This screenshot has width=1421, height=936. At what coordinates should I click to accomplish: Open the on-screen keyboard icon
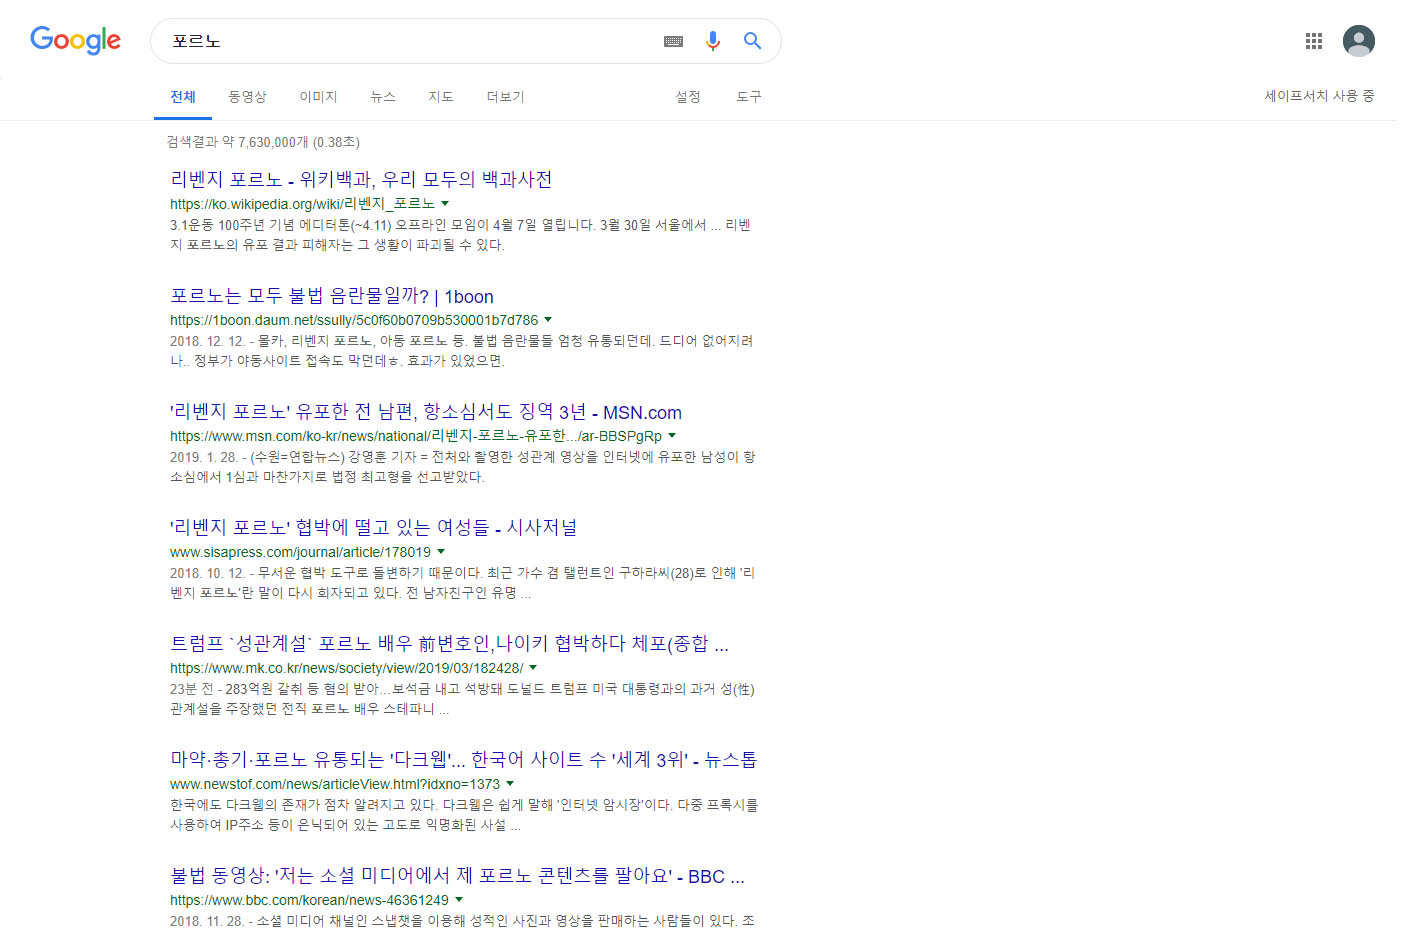pyautogui.click(x=674, y=41)
